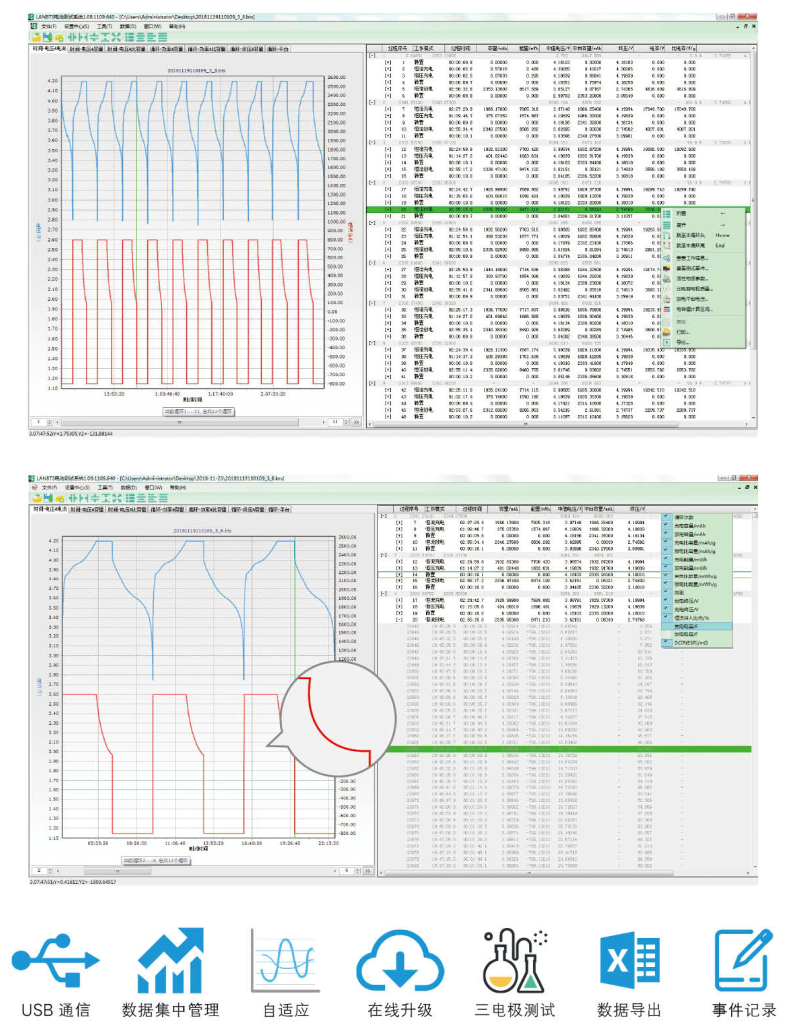Collapse the first cycle group in upper table
This screenshot has width=793, height=1032.
click(x=371, y=55)
